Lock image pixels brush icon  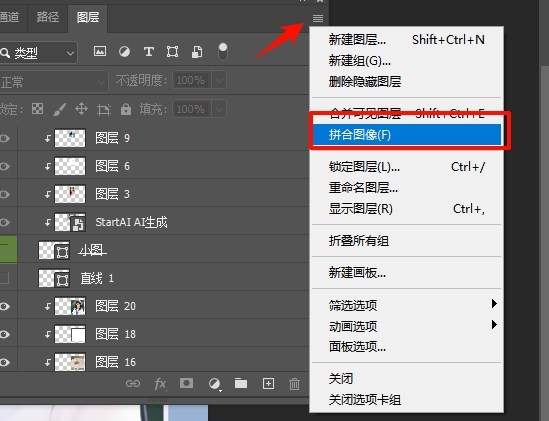click(x=60, y=109)
